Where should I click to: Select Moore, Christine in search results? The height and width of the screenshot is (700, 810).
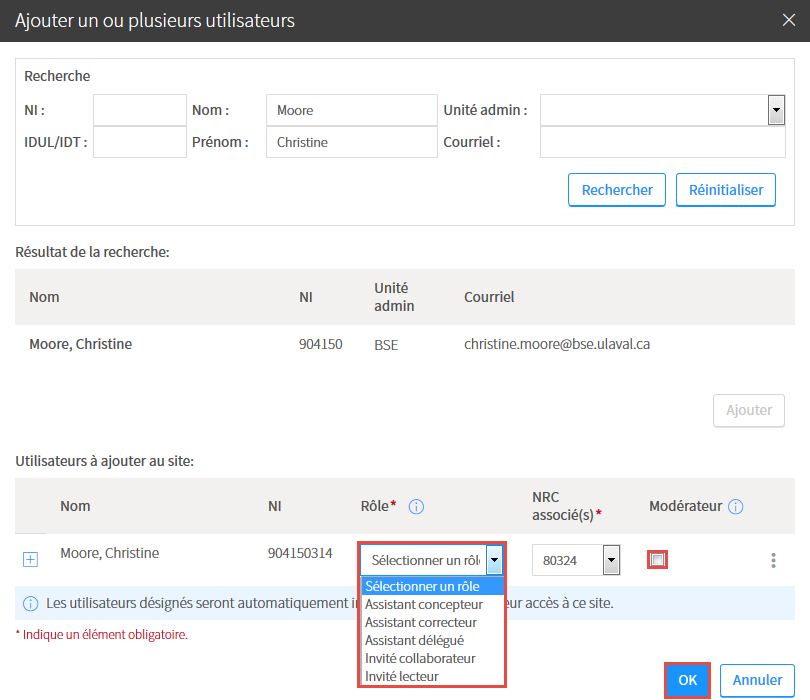pos(81,345)
